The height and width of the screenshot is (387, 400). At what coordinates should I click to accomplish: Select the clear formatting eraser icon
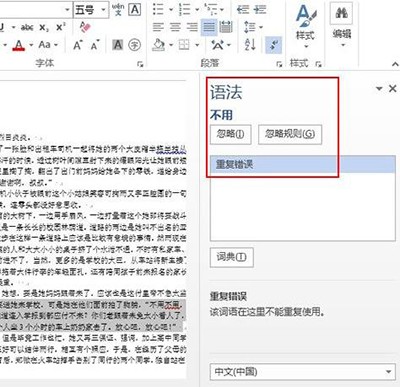pyautogui.click(x=85, y=27)
